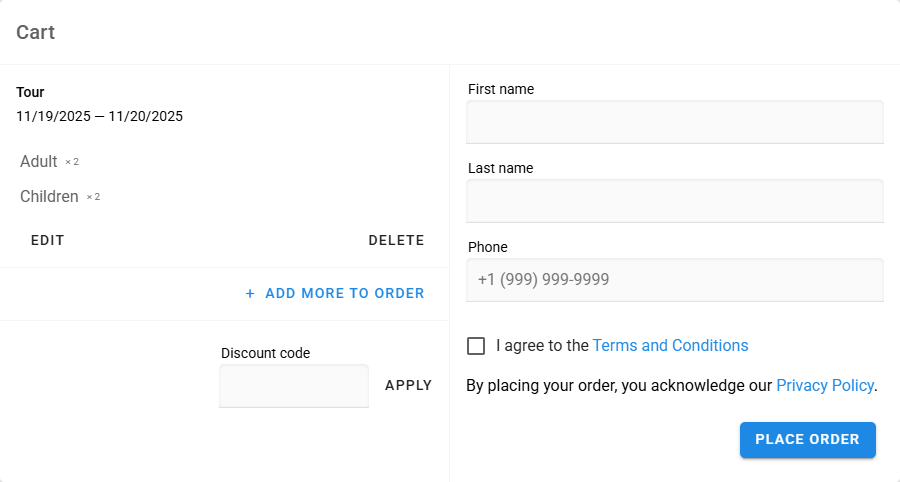Check the Terms and Conditions agreement box
Image resolution: width=900 pixels, height=482 pixels.
point(476,346)
